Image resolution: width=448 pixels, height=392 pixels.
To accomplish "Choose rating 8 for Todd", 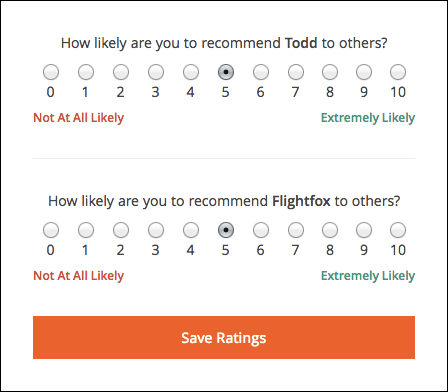I will pyautogui.click(x=330, y=72).
